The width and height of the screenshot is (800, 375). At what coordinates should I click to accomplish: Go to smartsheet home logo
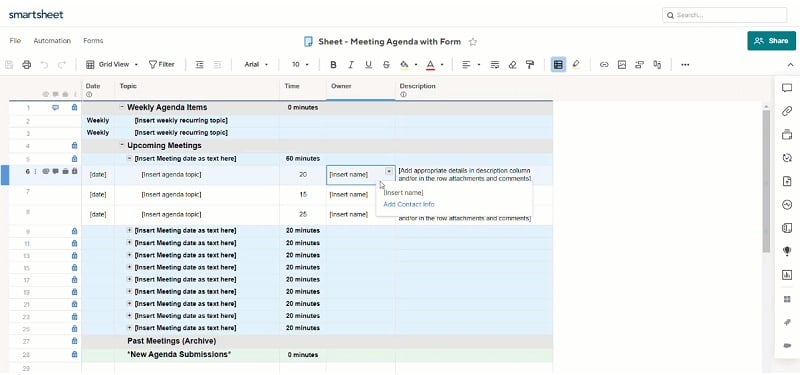tap(36, 14)
